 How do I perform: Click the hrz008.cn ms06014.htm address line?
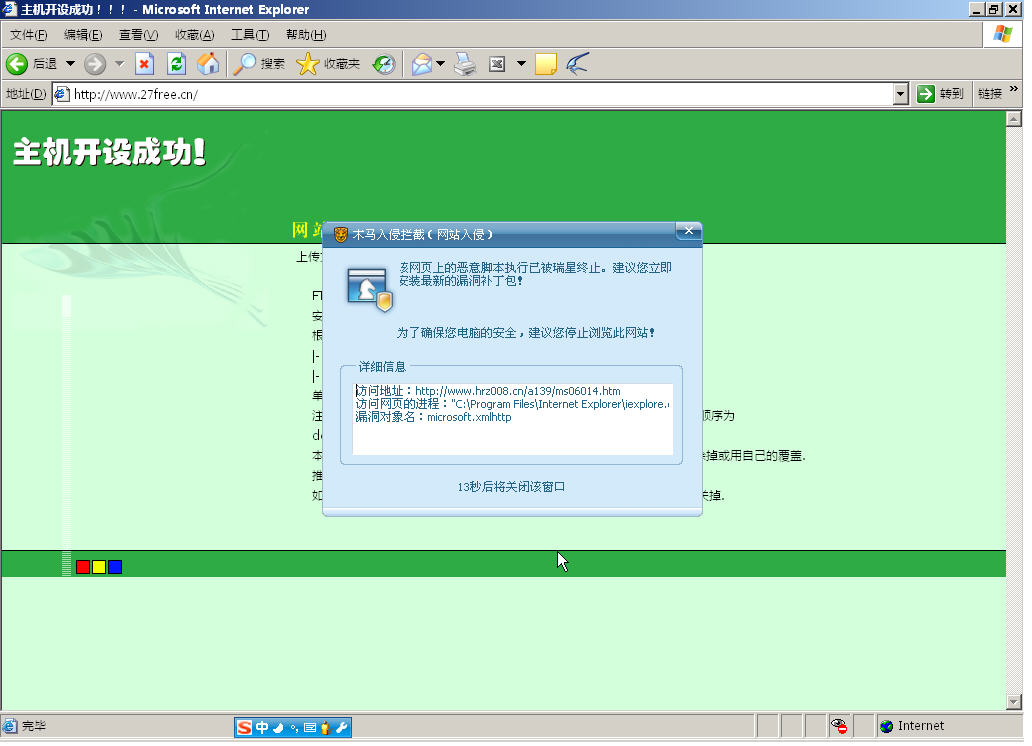coord(488,392)
